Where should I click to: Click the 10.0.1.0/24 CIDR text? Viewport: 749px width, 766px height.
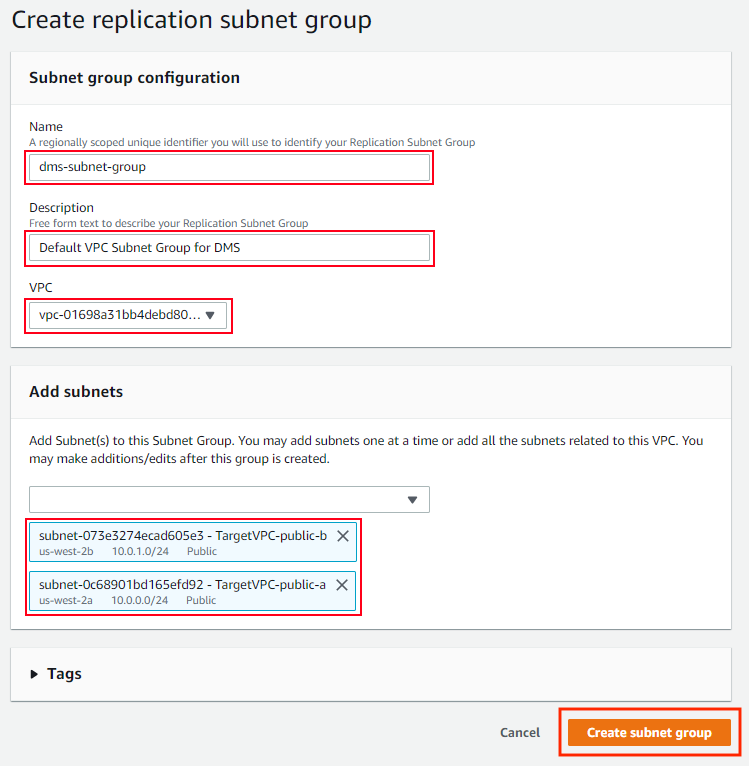point(140,552)
